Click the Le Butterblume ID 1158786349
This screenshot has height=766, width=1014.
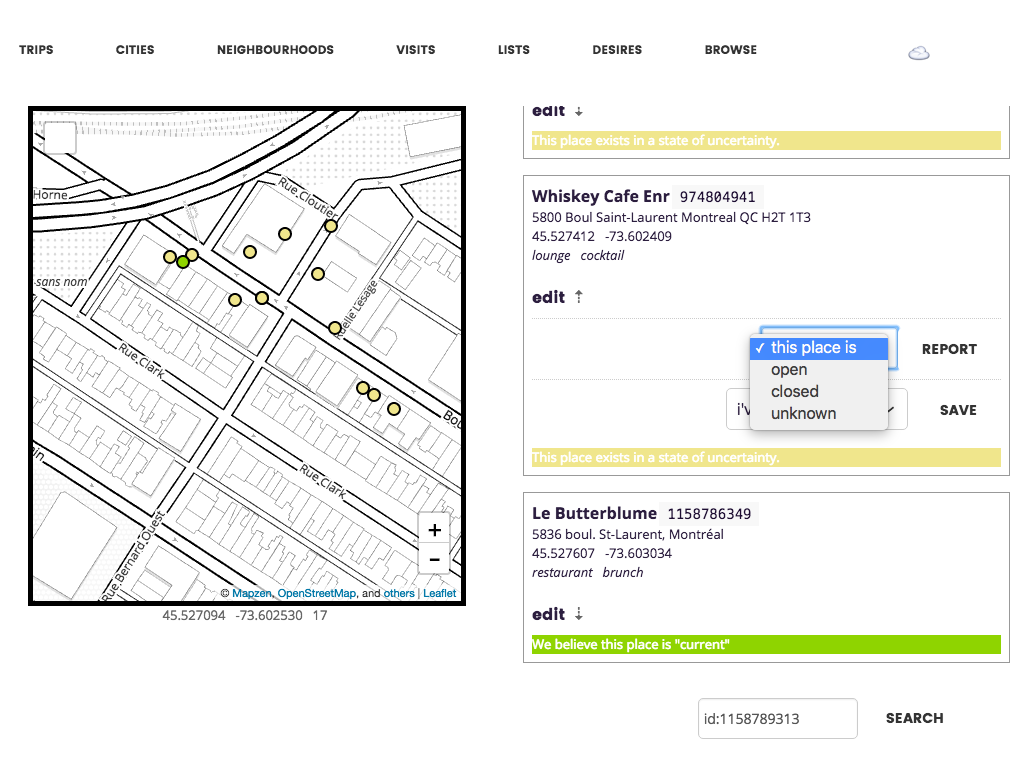point(709,514)
